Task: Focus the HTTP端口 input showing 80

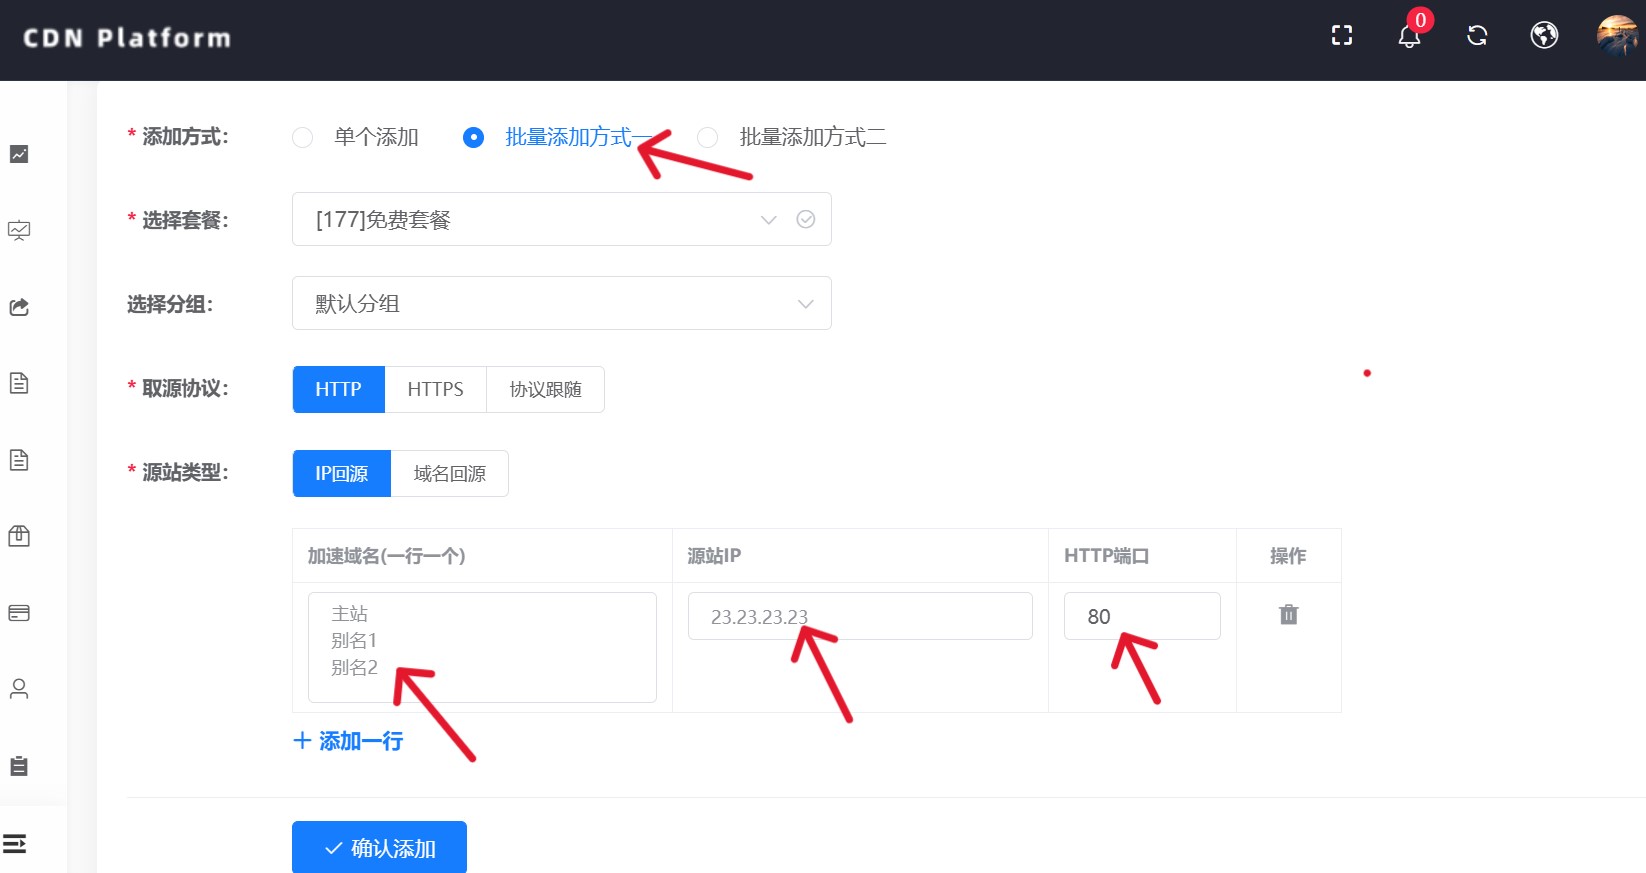Action: [1142, 616]
